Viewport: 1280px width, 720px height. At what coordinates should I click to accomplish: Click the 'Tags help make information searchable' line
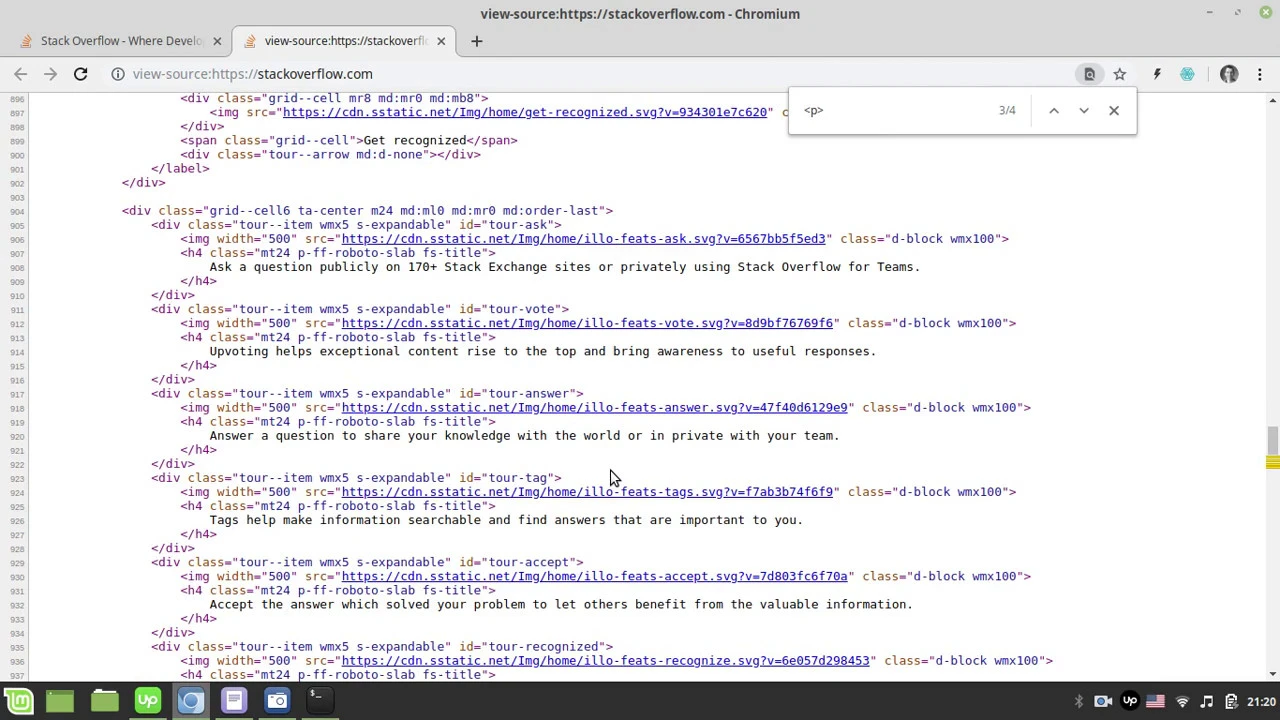pyautogui.click(x=506, y=520)
